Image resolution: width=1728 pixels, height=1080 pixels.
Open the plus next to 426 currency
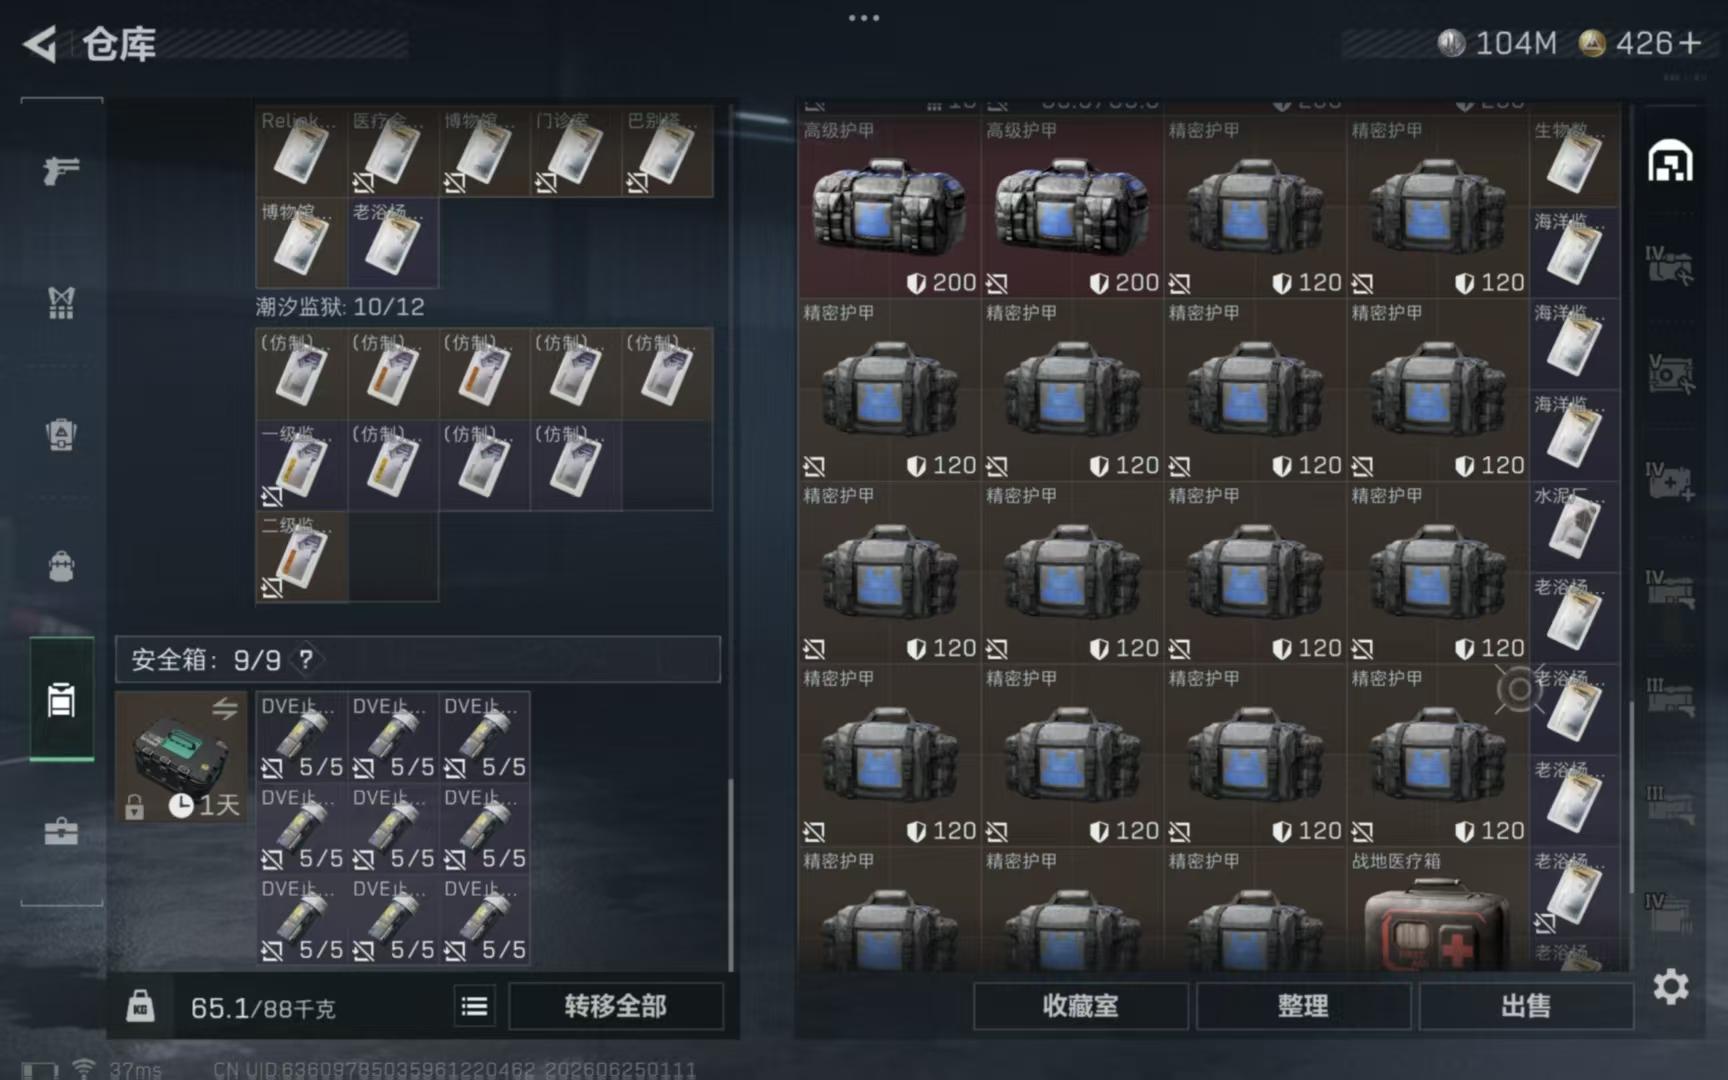pyautogui.click(x=1690, y=43)
